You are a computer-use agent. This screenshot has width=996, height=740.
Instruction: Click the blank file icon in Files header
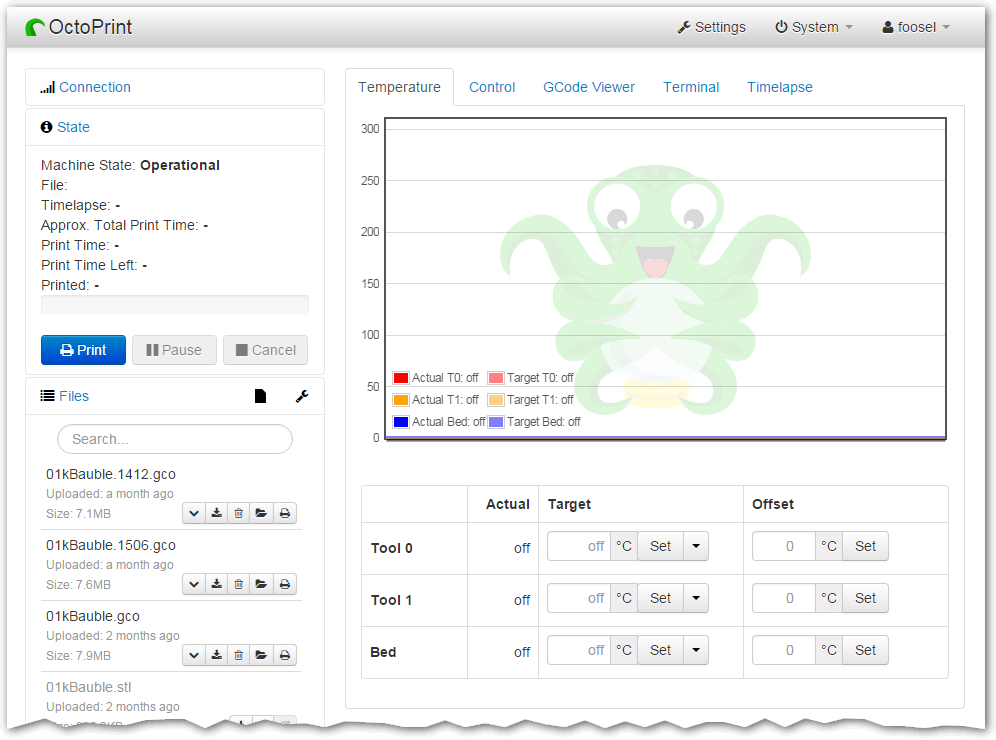[x=260, y=396]
